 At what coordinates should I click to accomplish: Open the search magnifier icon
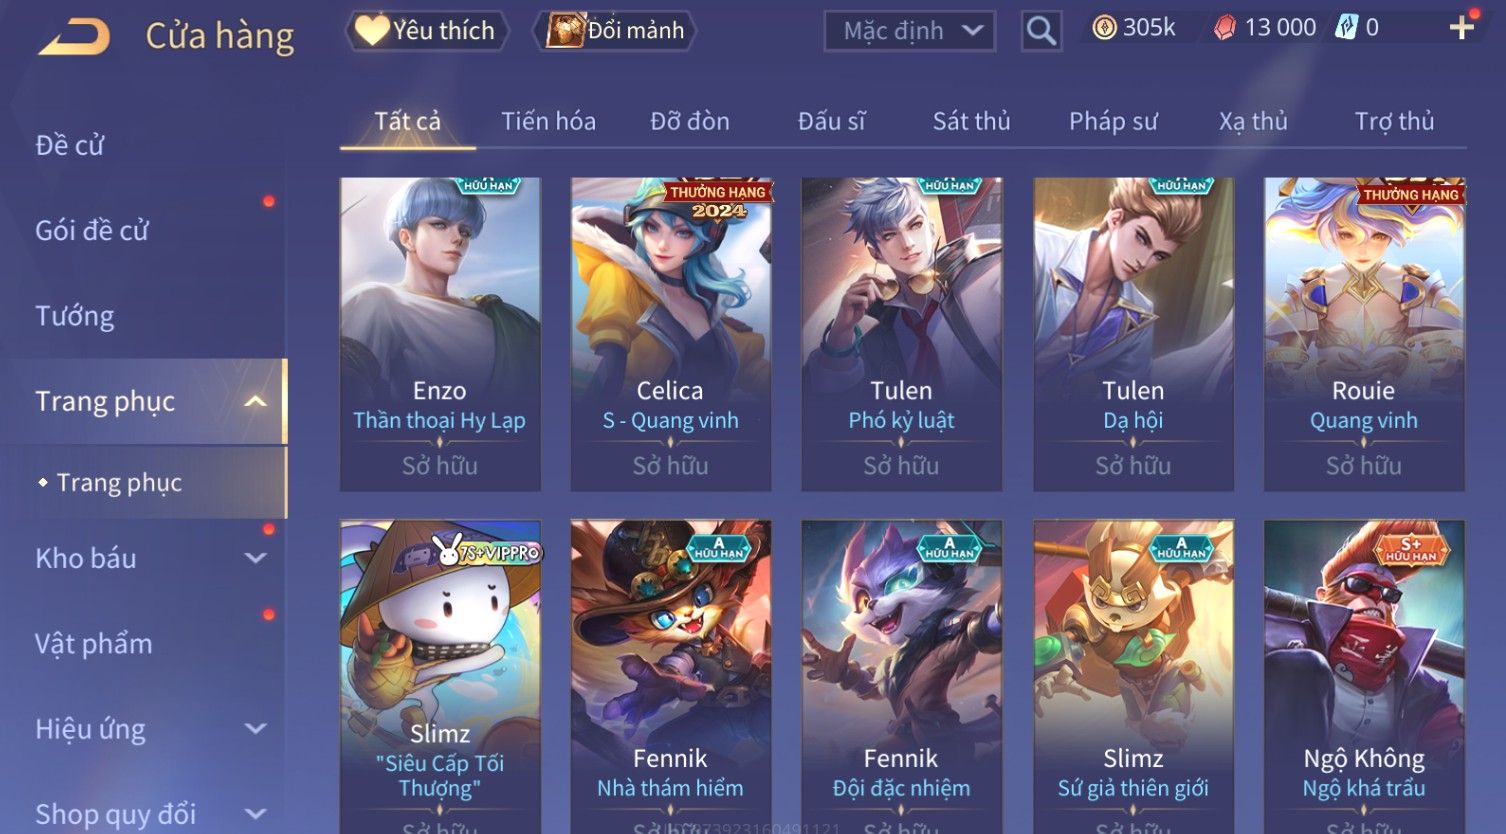pos(1041,31)
